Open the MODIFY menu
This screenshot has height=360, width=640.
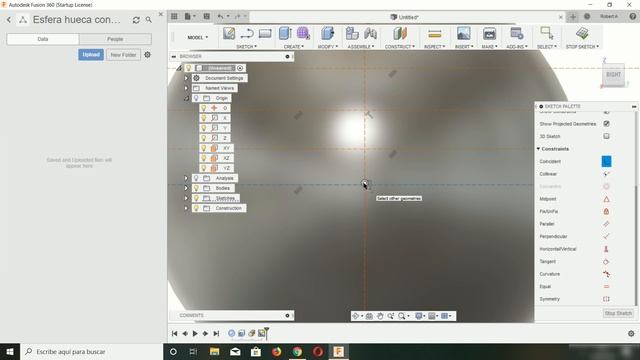click(327, 47)
